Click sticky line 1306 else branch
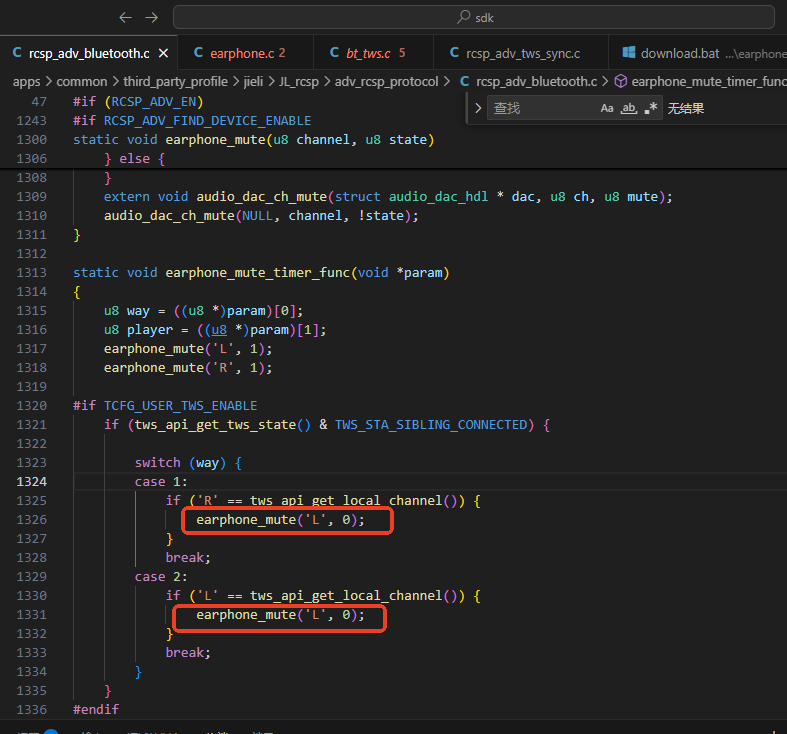This screenshot has width=787, height=734. pyautogui.click(x=135, y=159)
